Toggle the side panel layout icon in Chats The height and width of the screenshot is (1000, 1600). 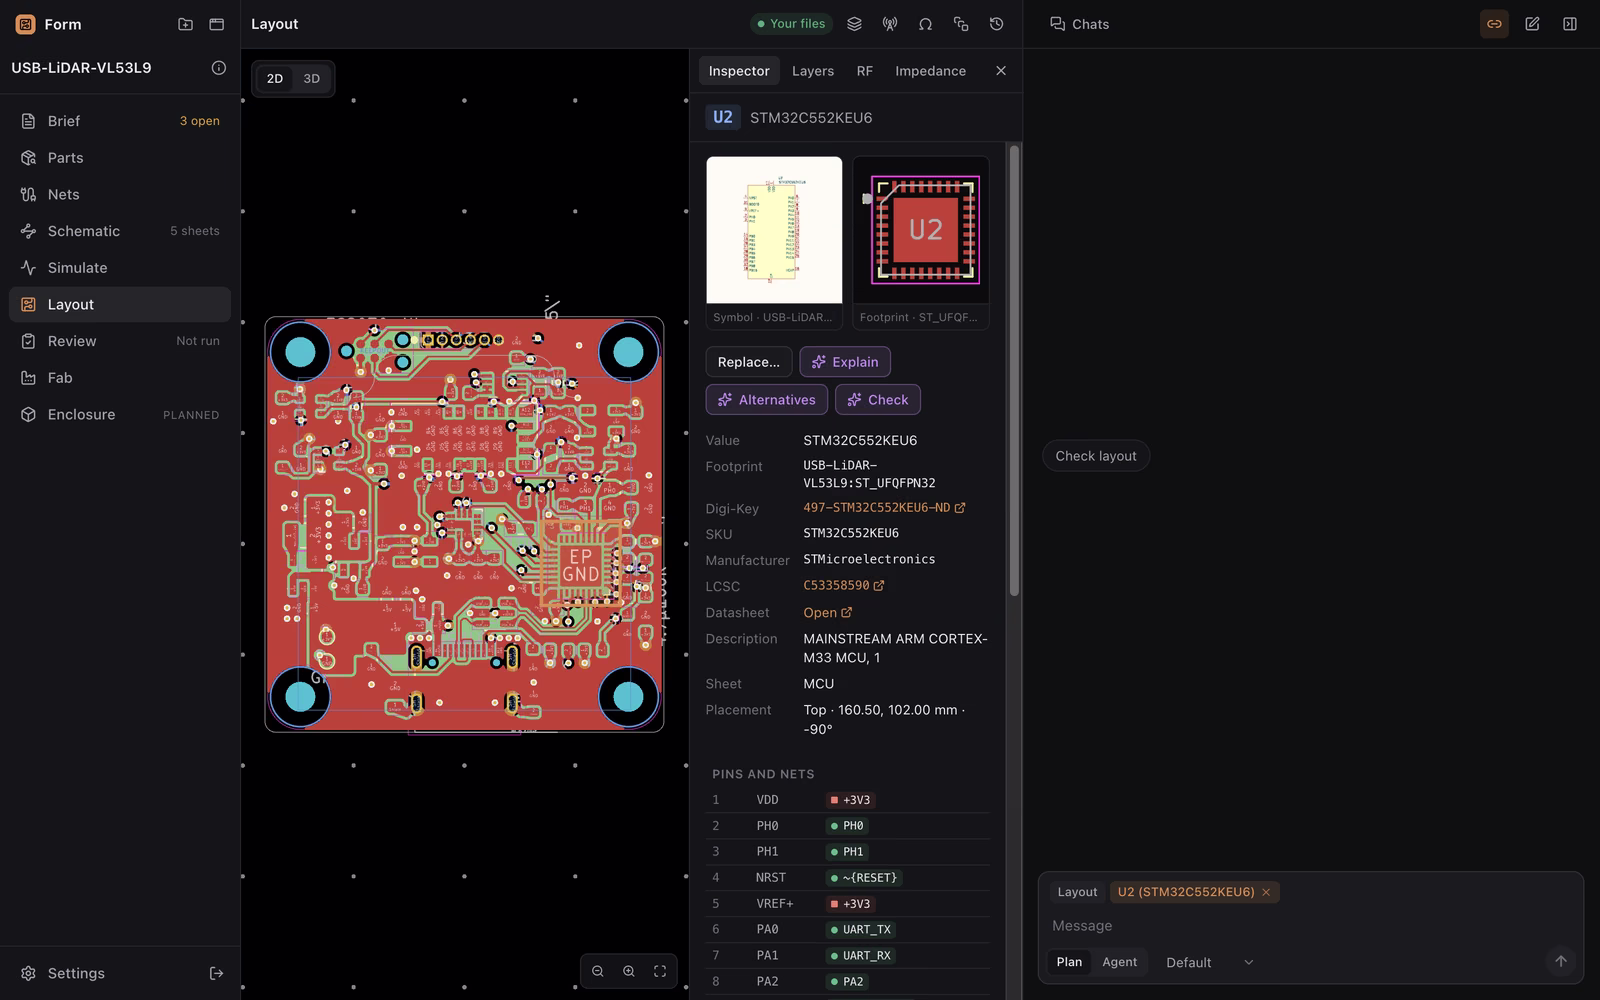coord(1570,24)
